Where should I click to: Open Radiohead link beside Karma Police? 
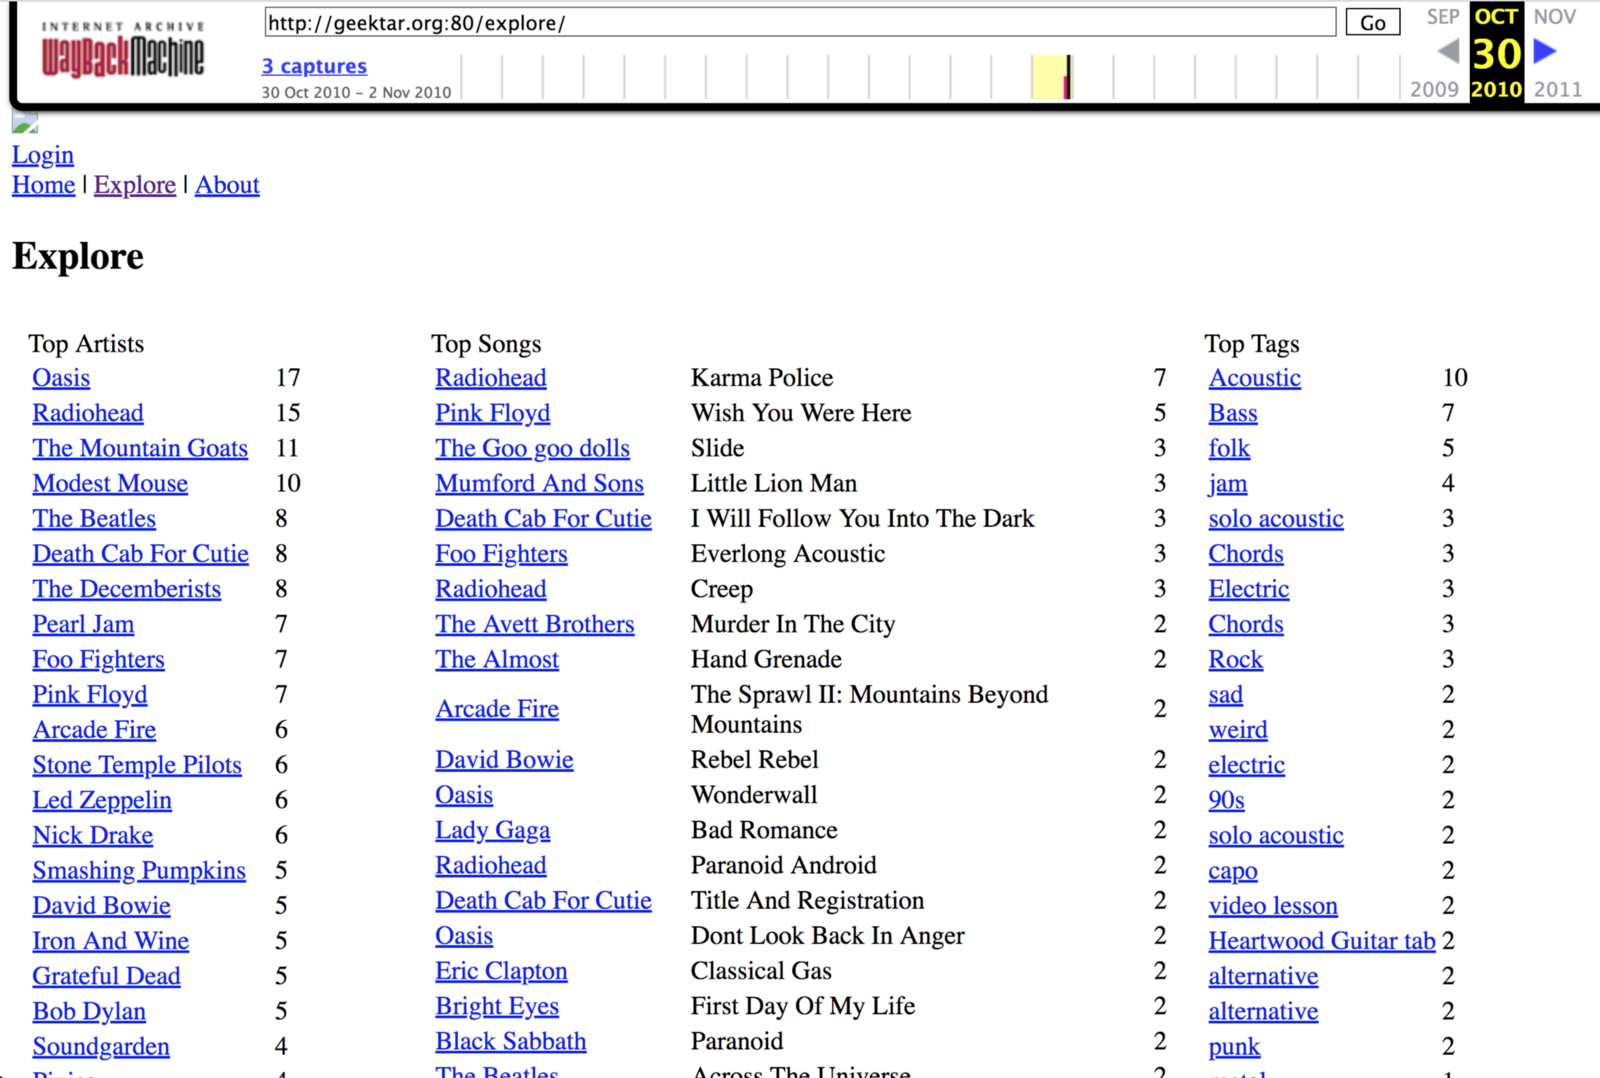pyautogui.click(x=491, y=378)
